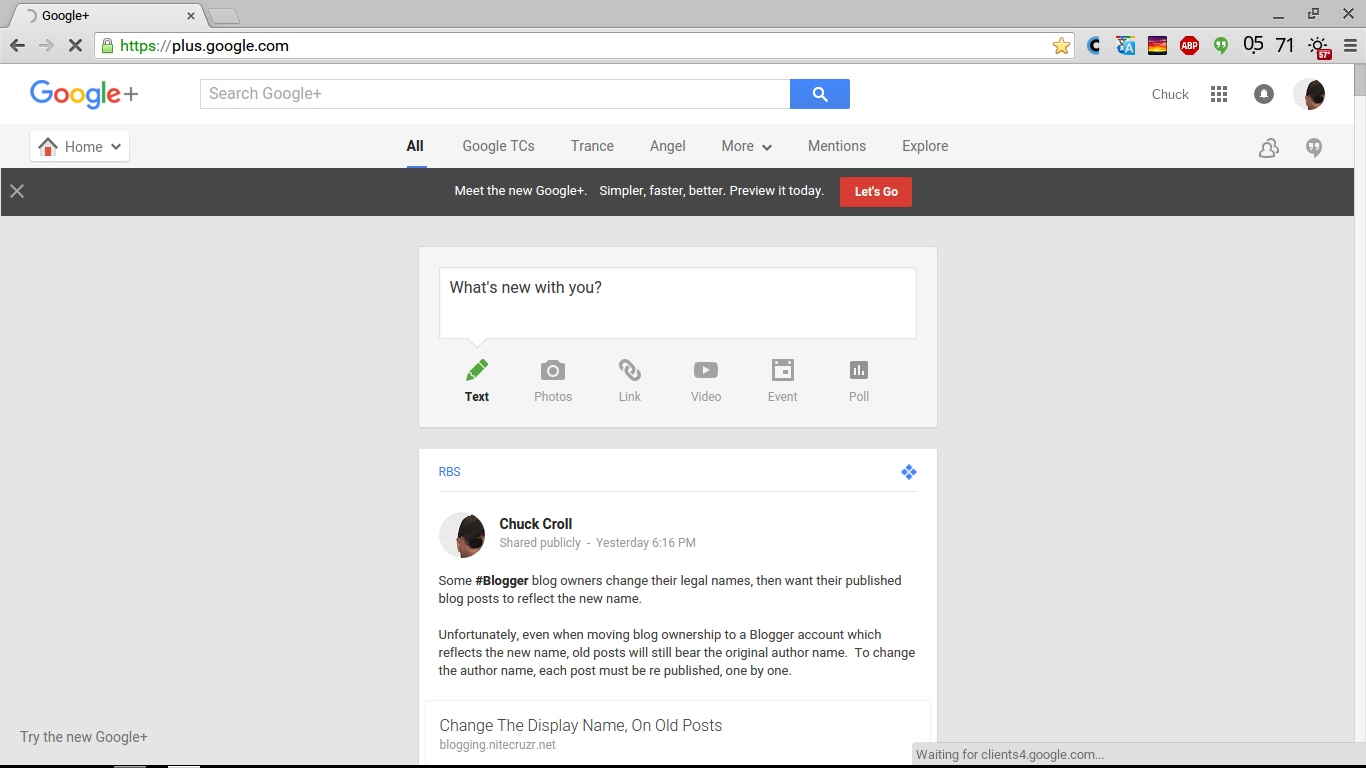This screenshot has height=768, width=1366.
Task: Click the sunset image extension icon
Action: tap(1157, 45)
